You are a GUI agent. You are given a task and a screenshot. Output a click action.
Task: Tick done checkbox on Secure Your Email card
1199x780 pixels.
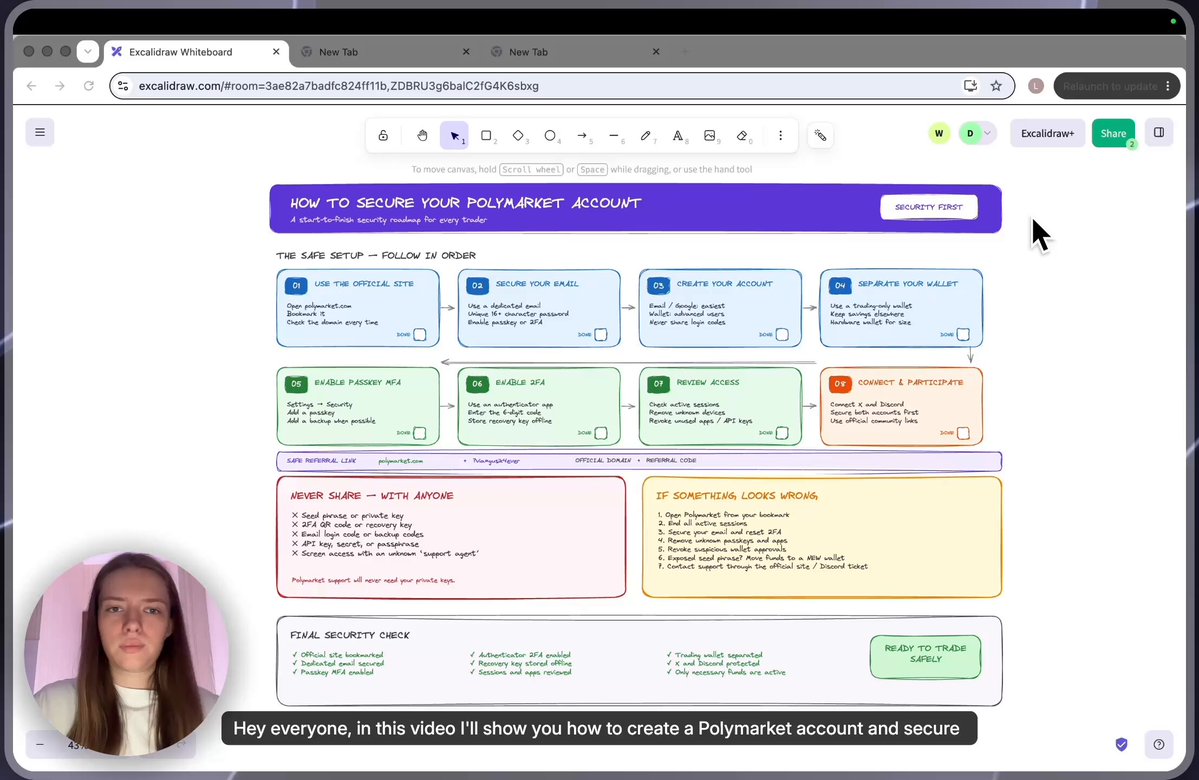tap(601, 334)
